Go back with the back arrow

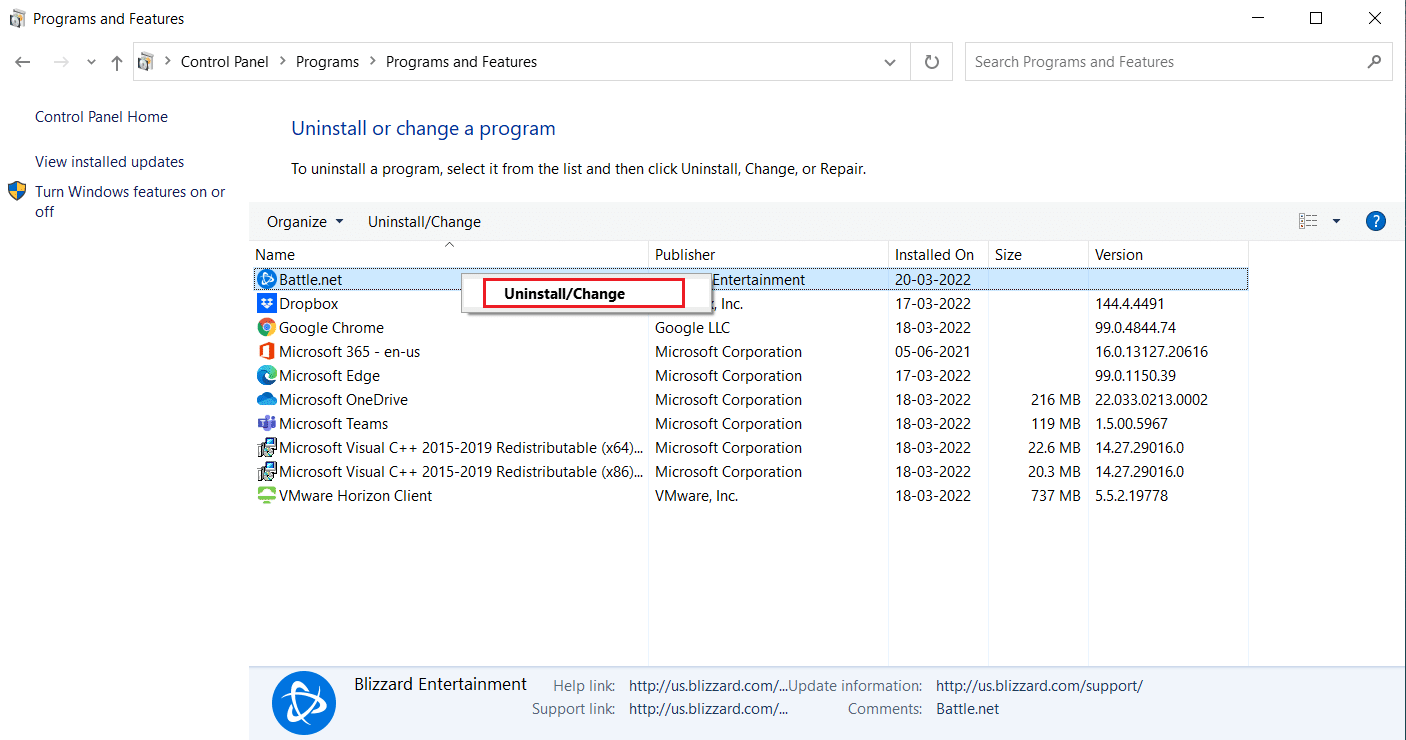point(23,62)
